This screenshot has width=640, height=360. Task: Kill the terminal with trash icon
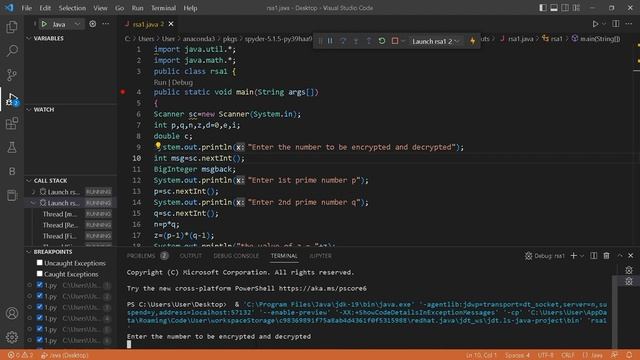(607, 256)
